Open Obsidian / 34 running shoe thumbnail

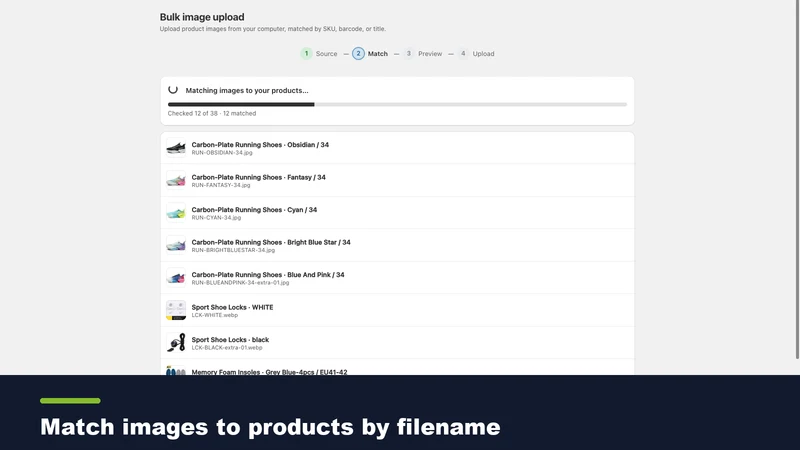[176, 148]
